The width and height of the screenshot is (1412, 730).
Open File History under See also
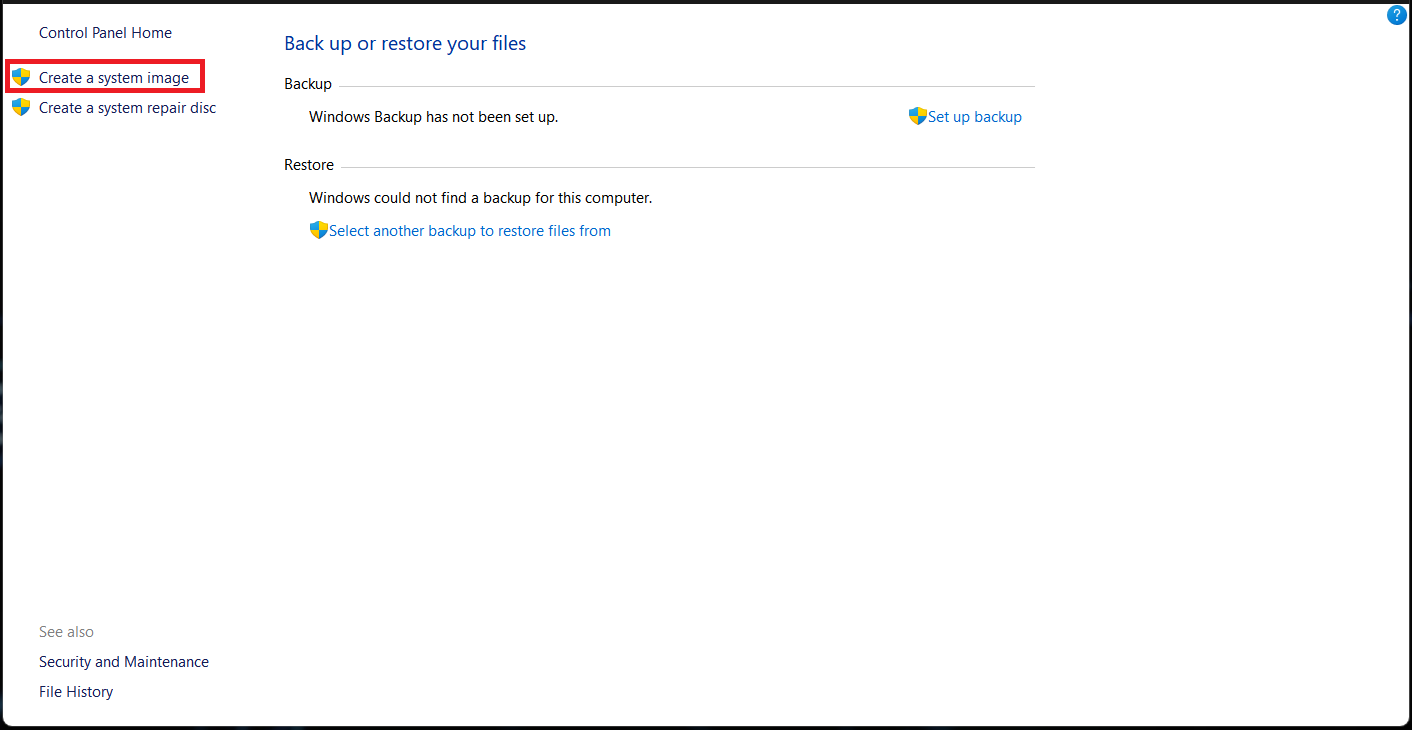[x=76, y=692]
